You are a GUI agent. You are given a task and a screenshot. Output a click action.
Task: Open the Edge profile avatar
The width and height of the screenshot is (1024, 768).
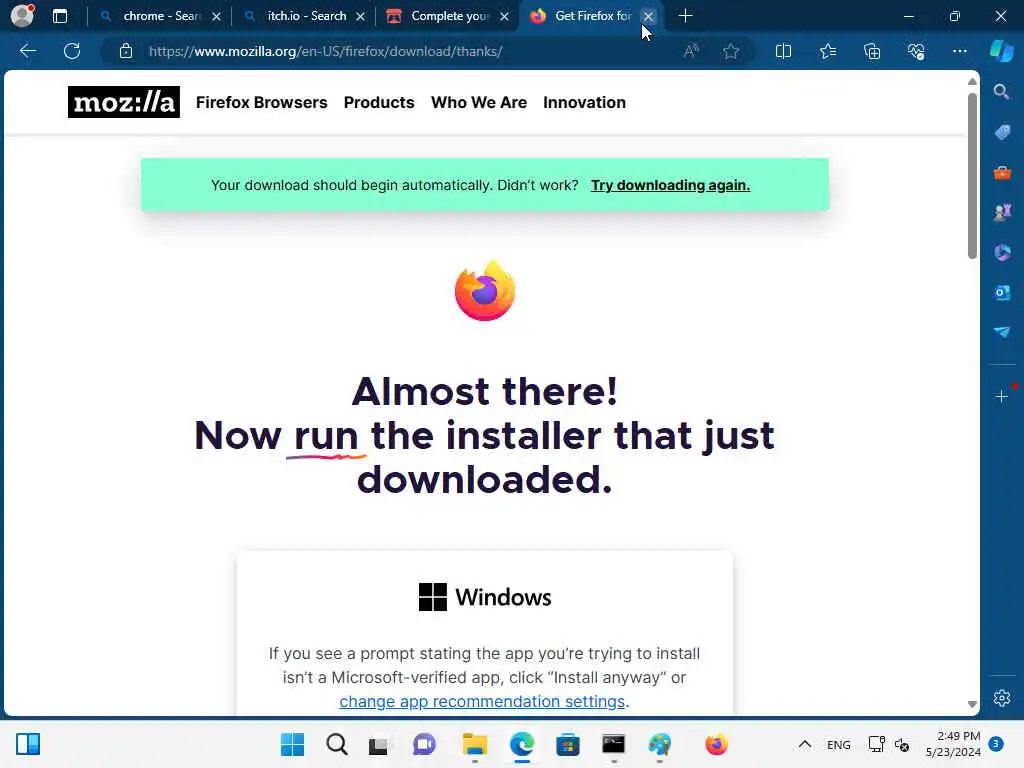pyautogui.click(x=22, y=16)
